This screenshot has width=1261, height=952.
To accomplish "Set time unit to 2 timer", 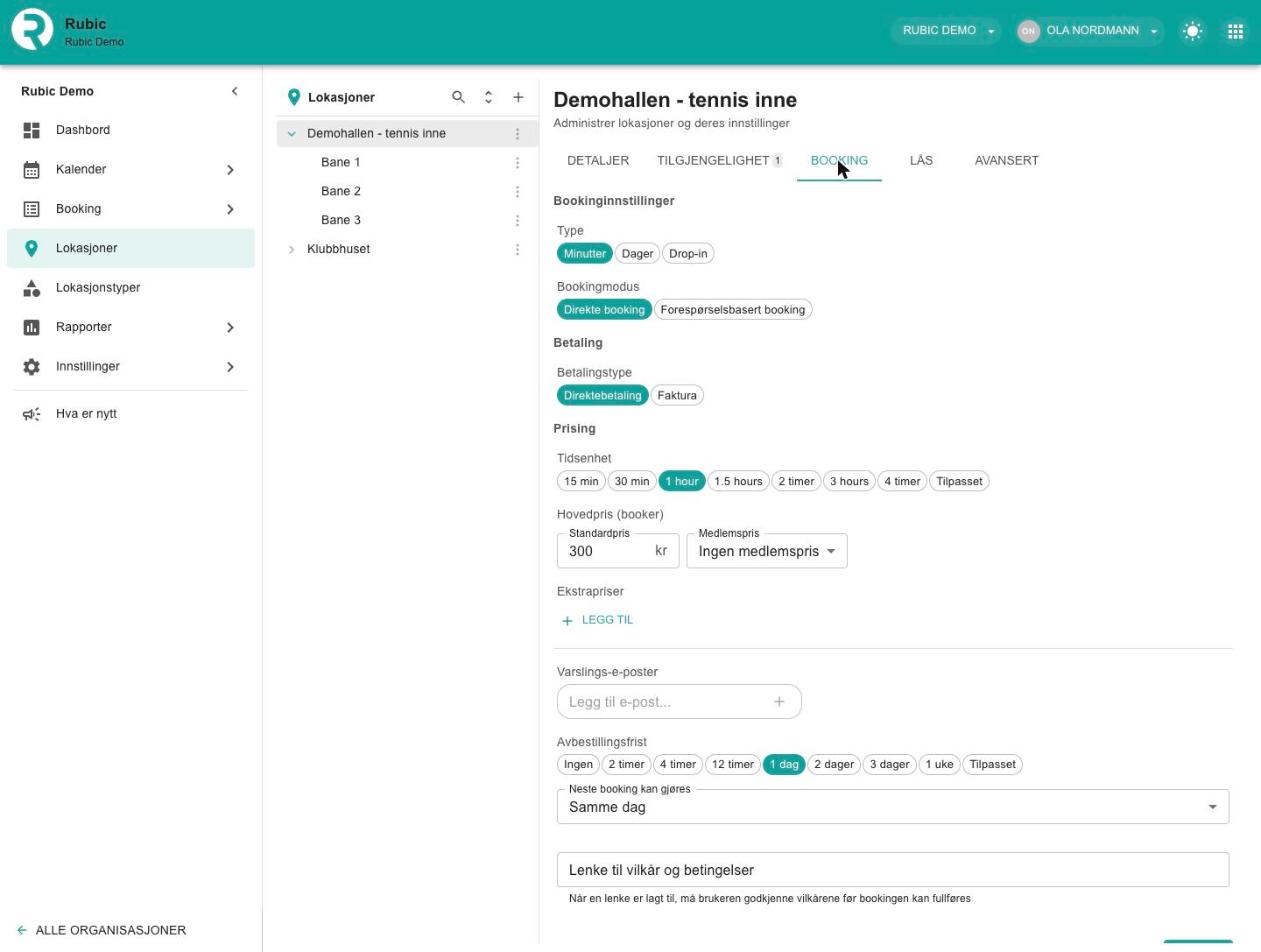I will click(x=796, y=482).
